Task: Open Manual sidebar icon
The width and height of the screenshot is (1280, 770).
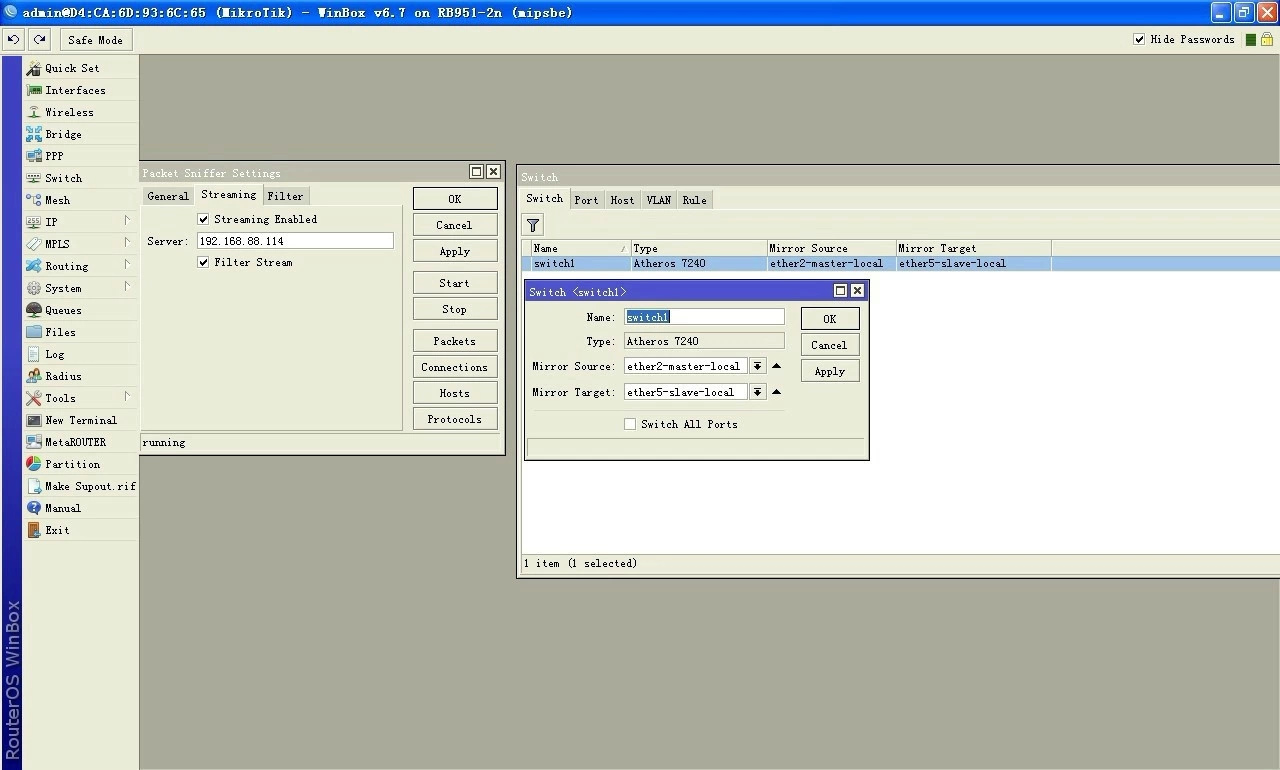Action: coord(34,508)
